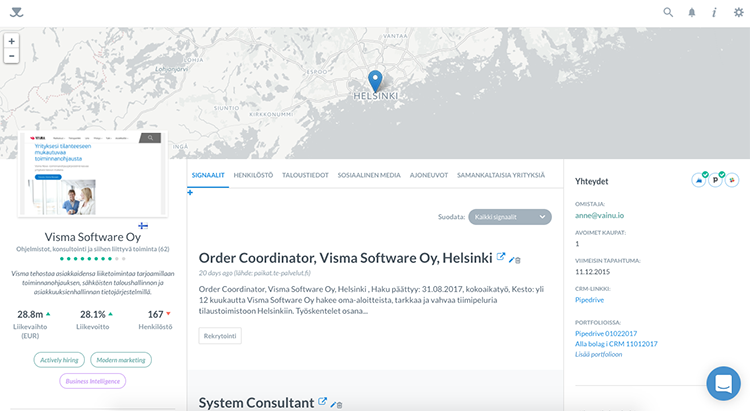Open the chat support widget

pyautogui.click(x=722, y=384)
